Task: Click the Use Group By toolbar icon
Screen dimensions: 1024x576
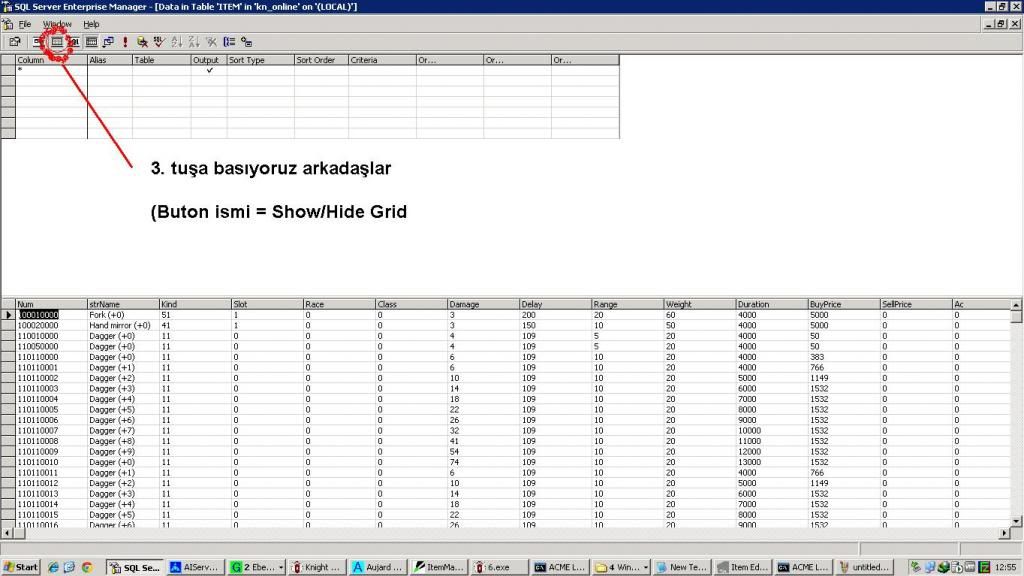Action: (229, 42)
